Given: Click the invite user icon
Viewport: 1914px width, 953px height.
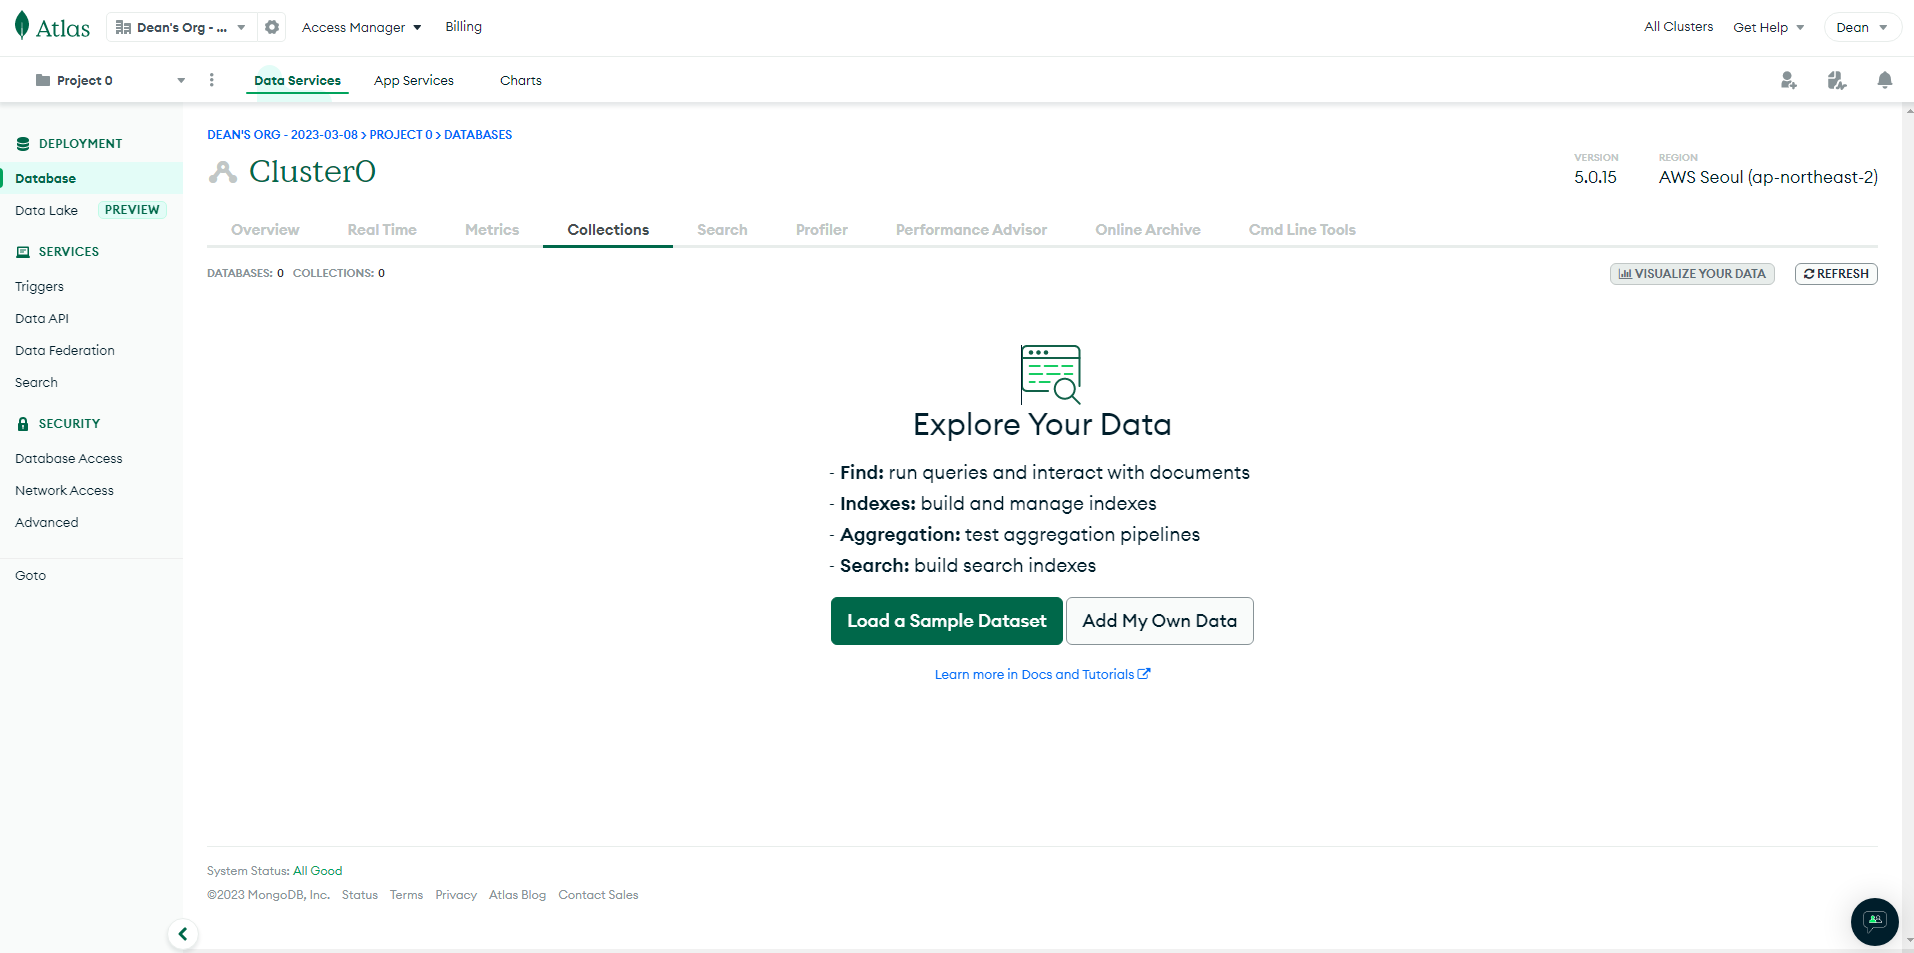Looking at the screenshot, I should click(1789, 80).
